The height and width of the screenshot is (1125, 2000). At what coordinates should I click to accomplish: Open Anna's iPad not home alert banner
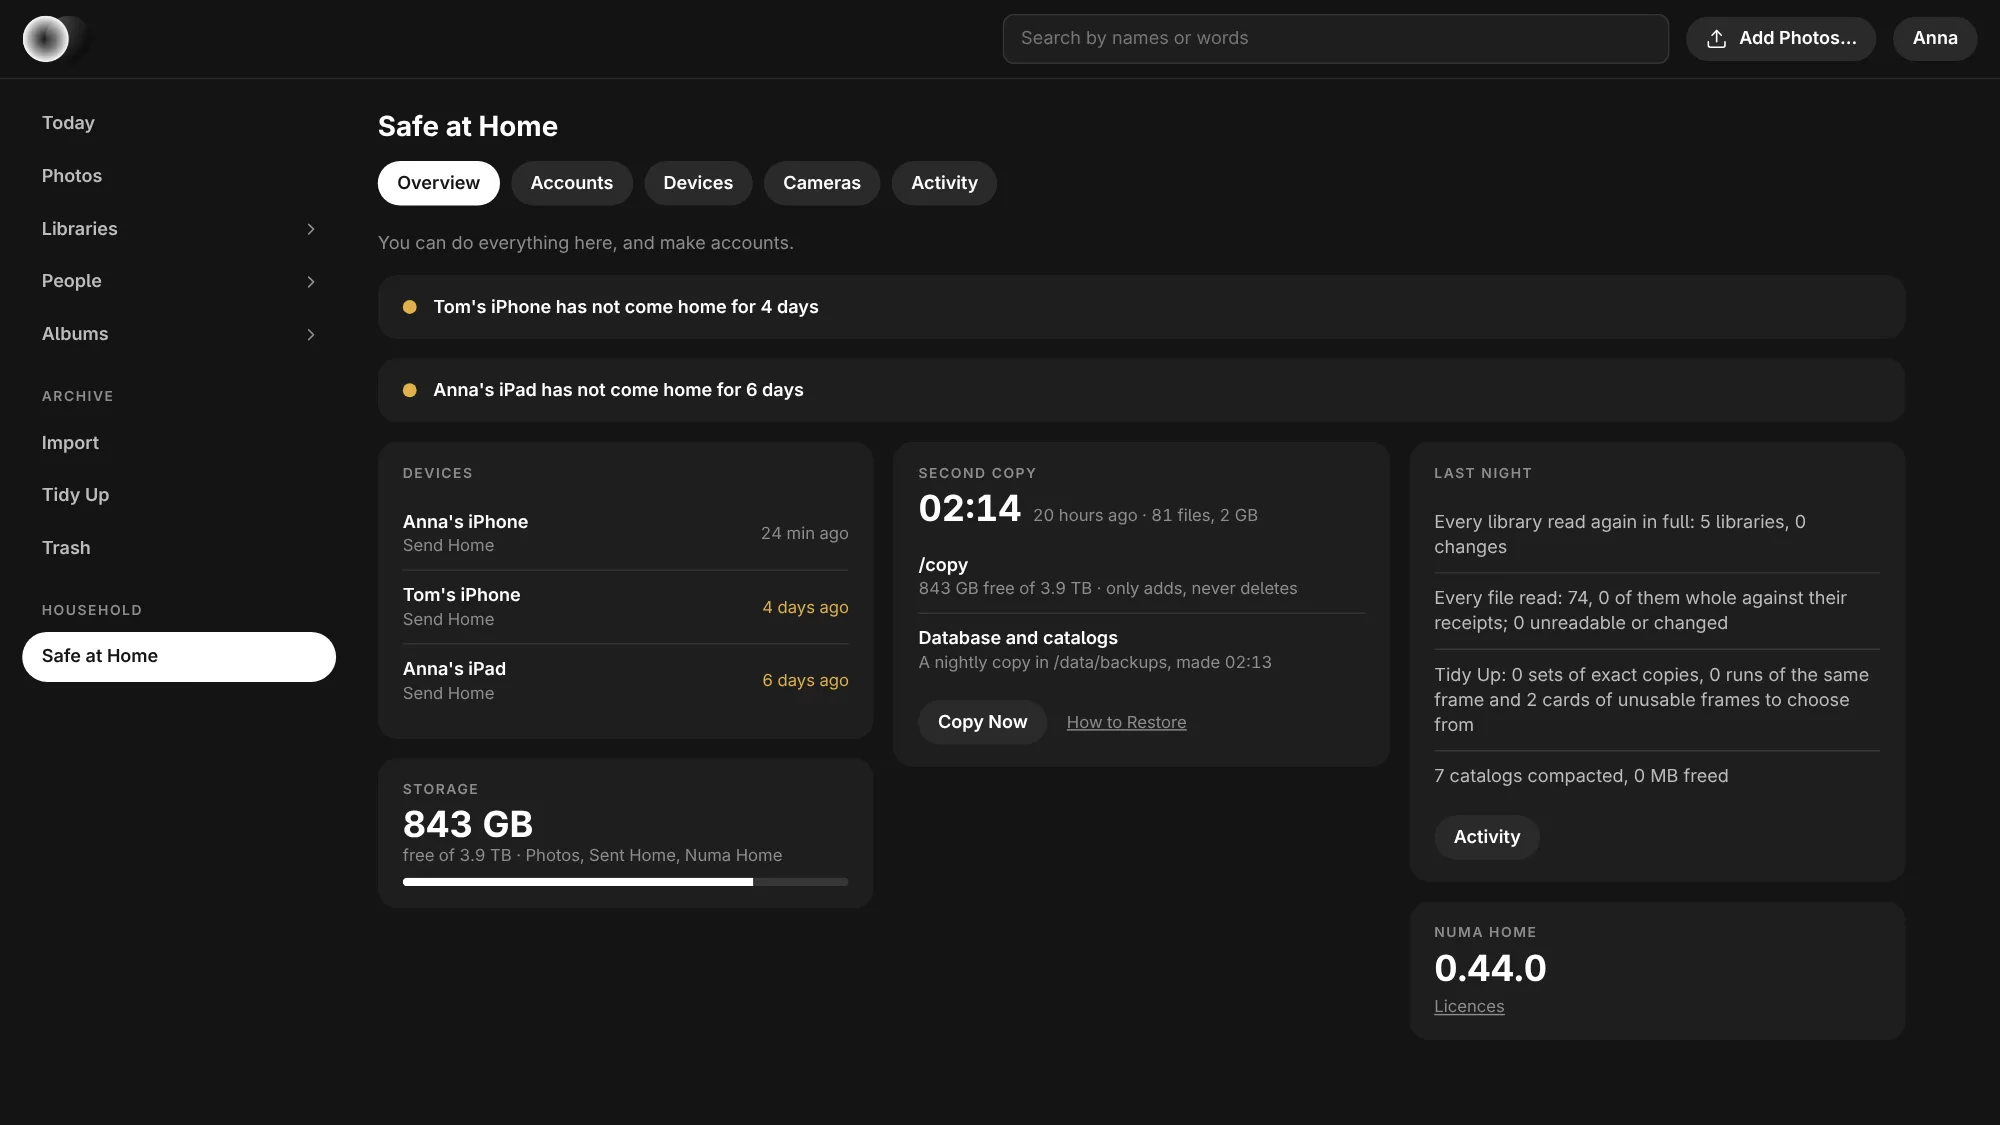pyautogui.click(x=1141, y=390)
